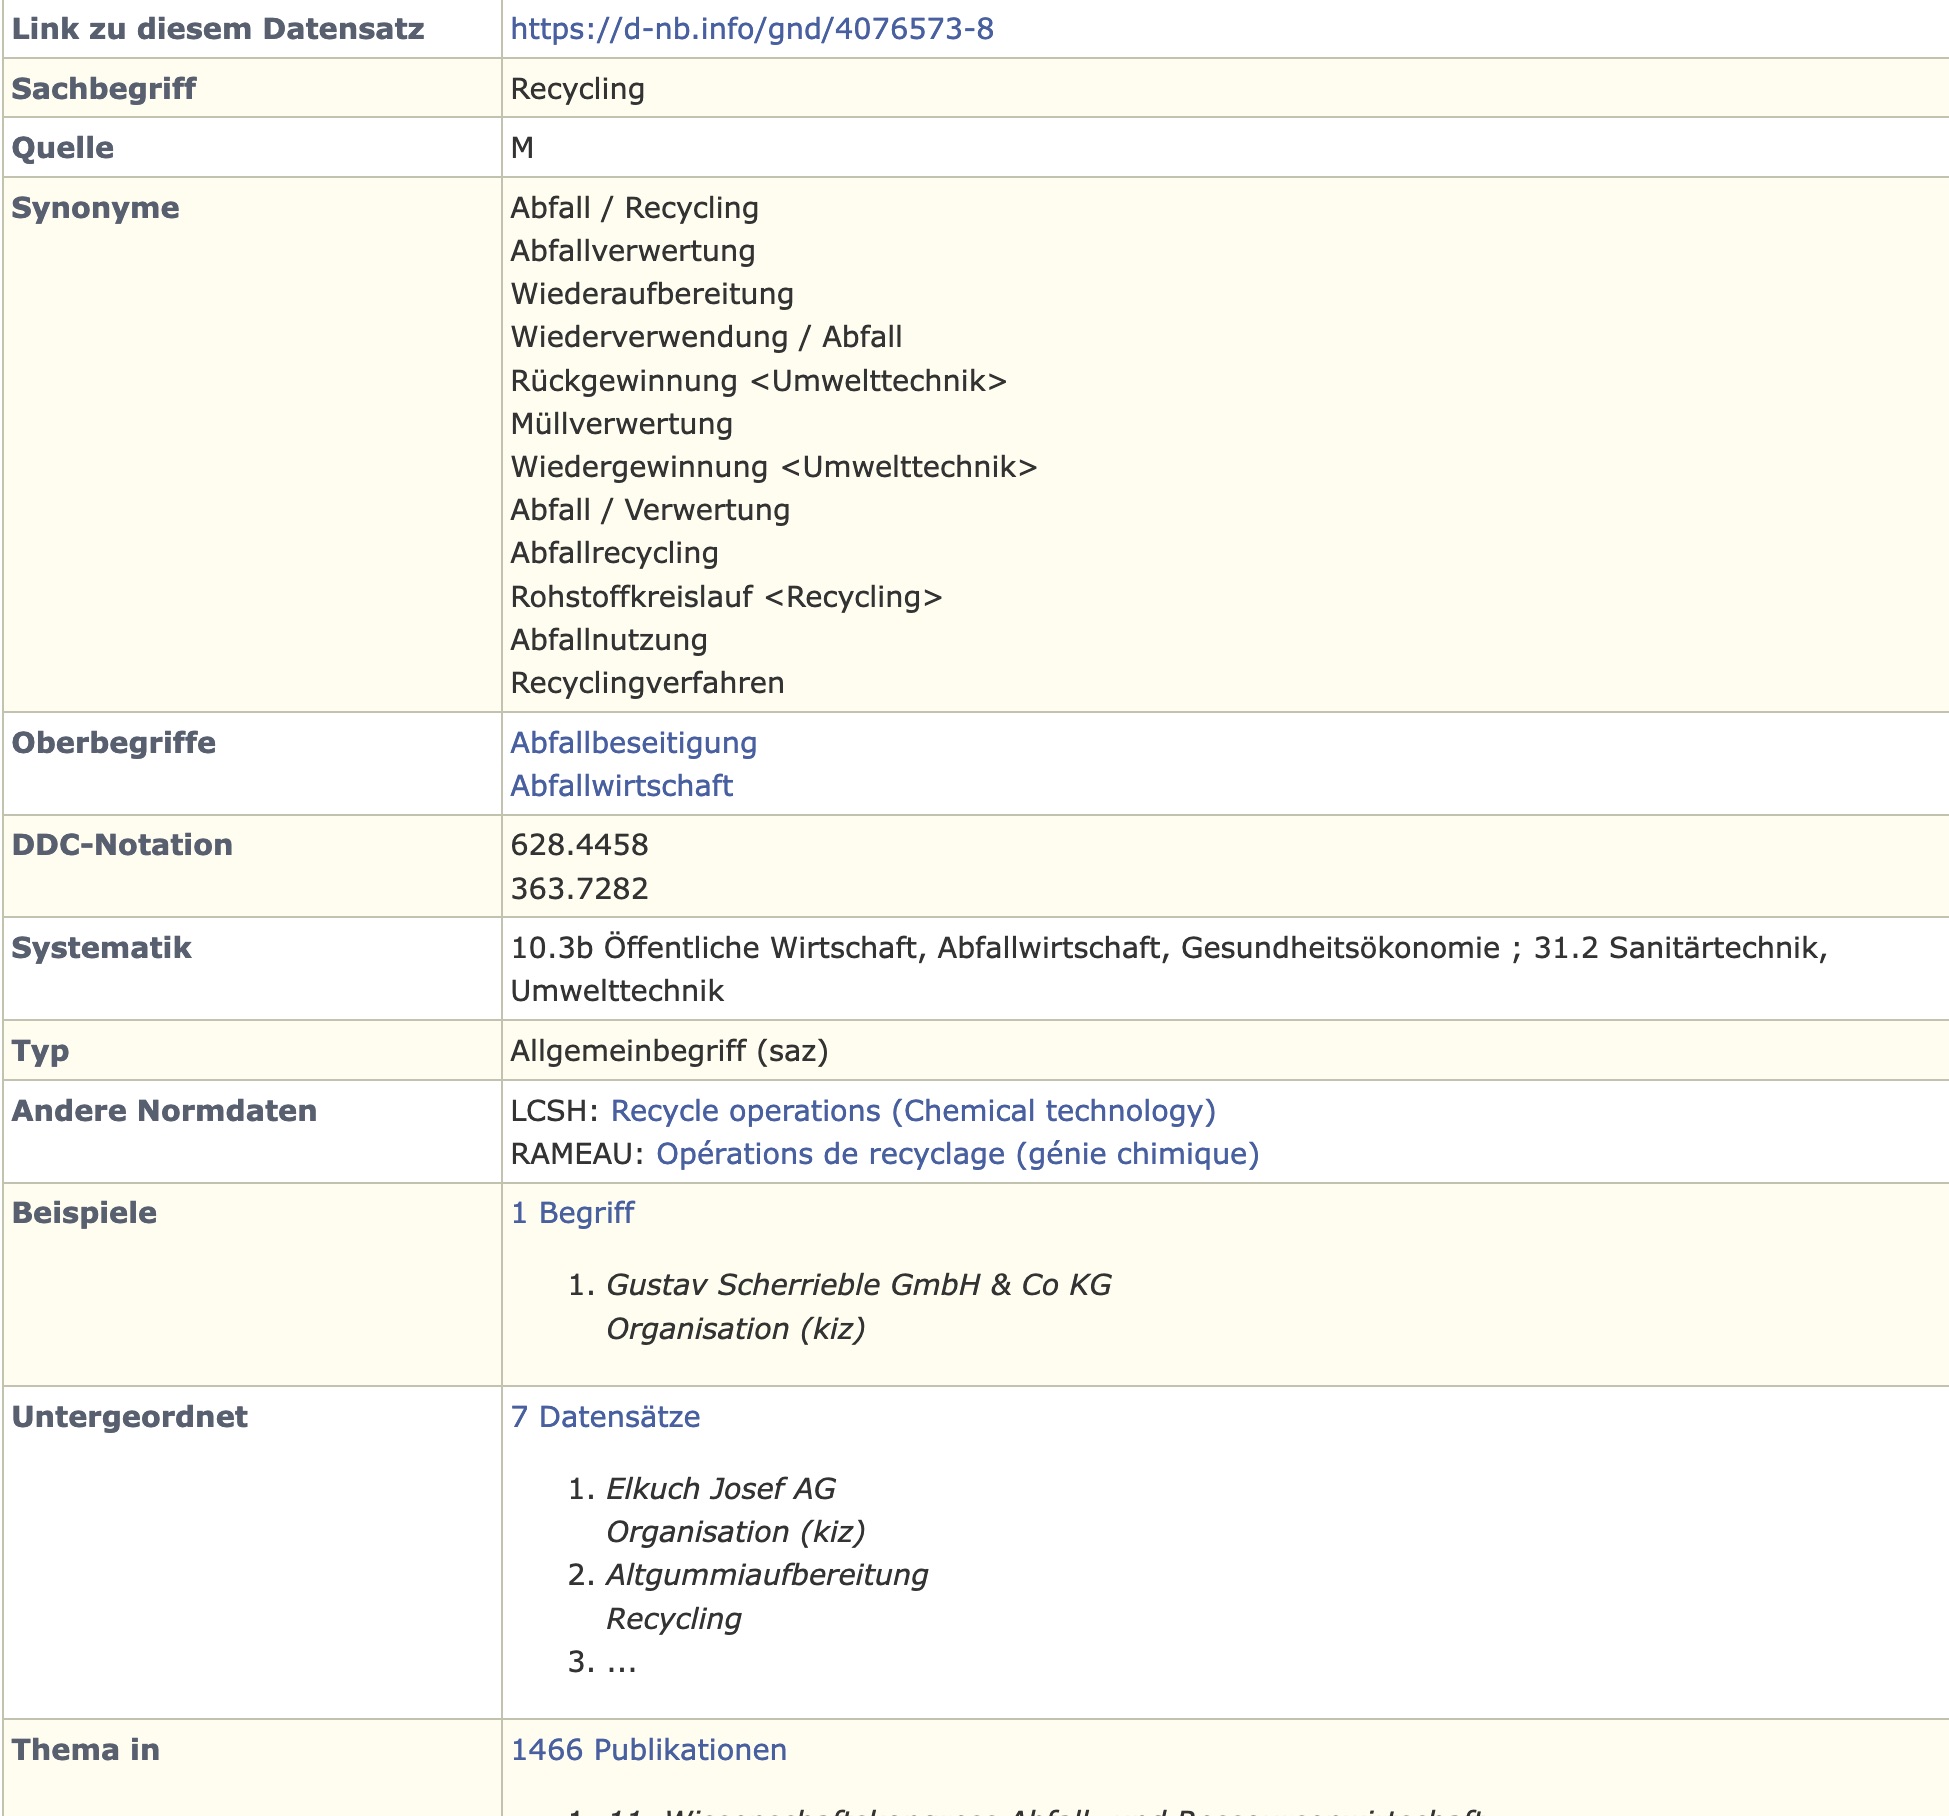Select DDC notation 628.4458
The height and width of the screenshot is (1816, 1949).
(579, 845)
